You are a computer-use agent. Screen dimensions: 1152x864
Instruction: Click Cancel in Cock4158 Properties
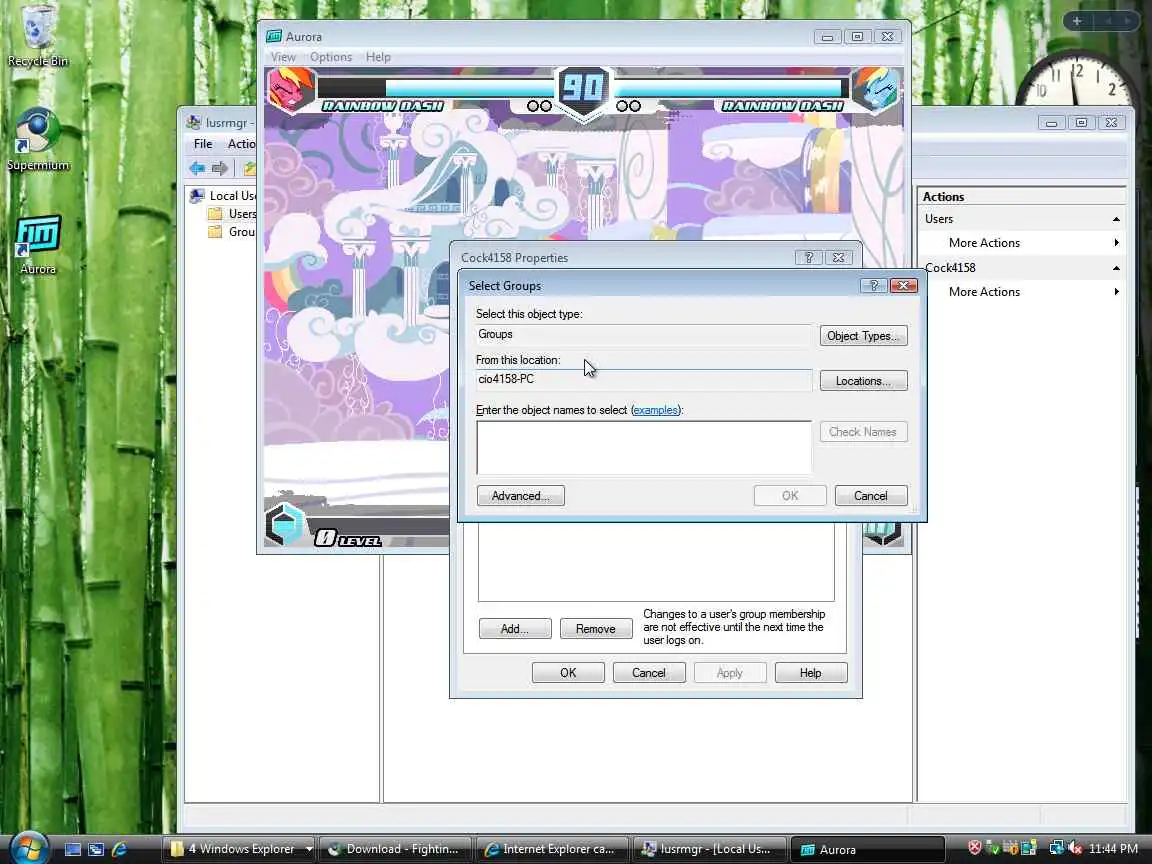(649, 673)
